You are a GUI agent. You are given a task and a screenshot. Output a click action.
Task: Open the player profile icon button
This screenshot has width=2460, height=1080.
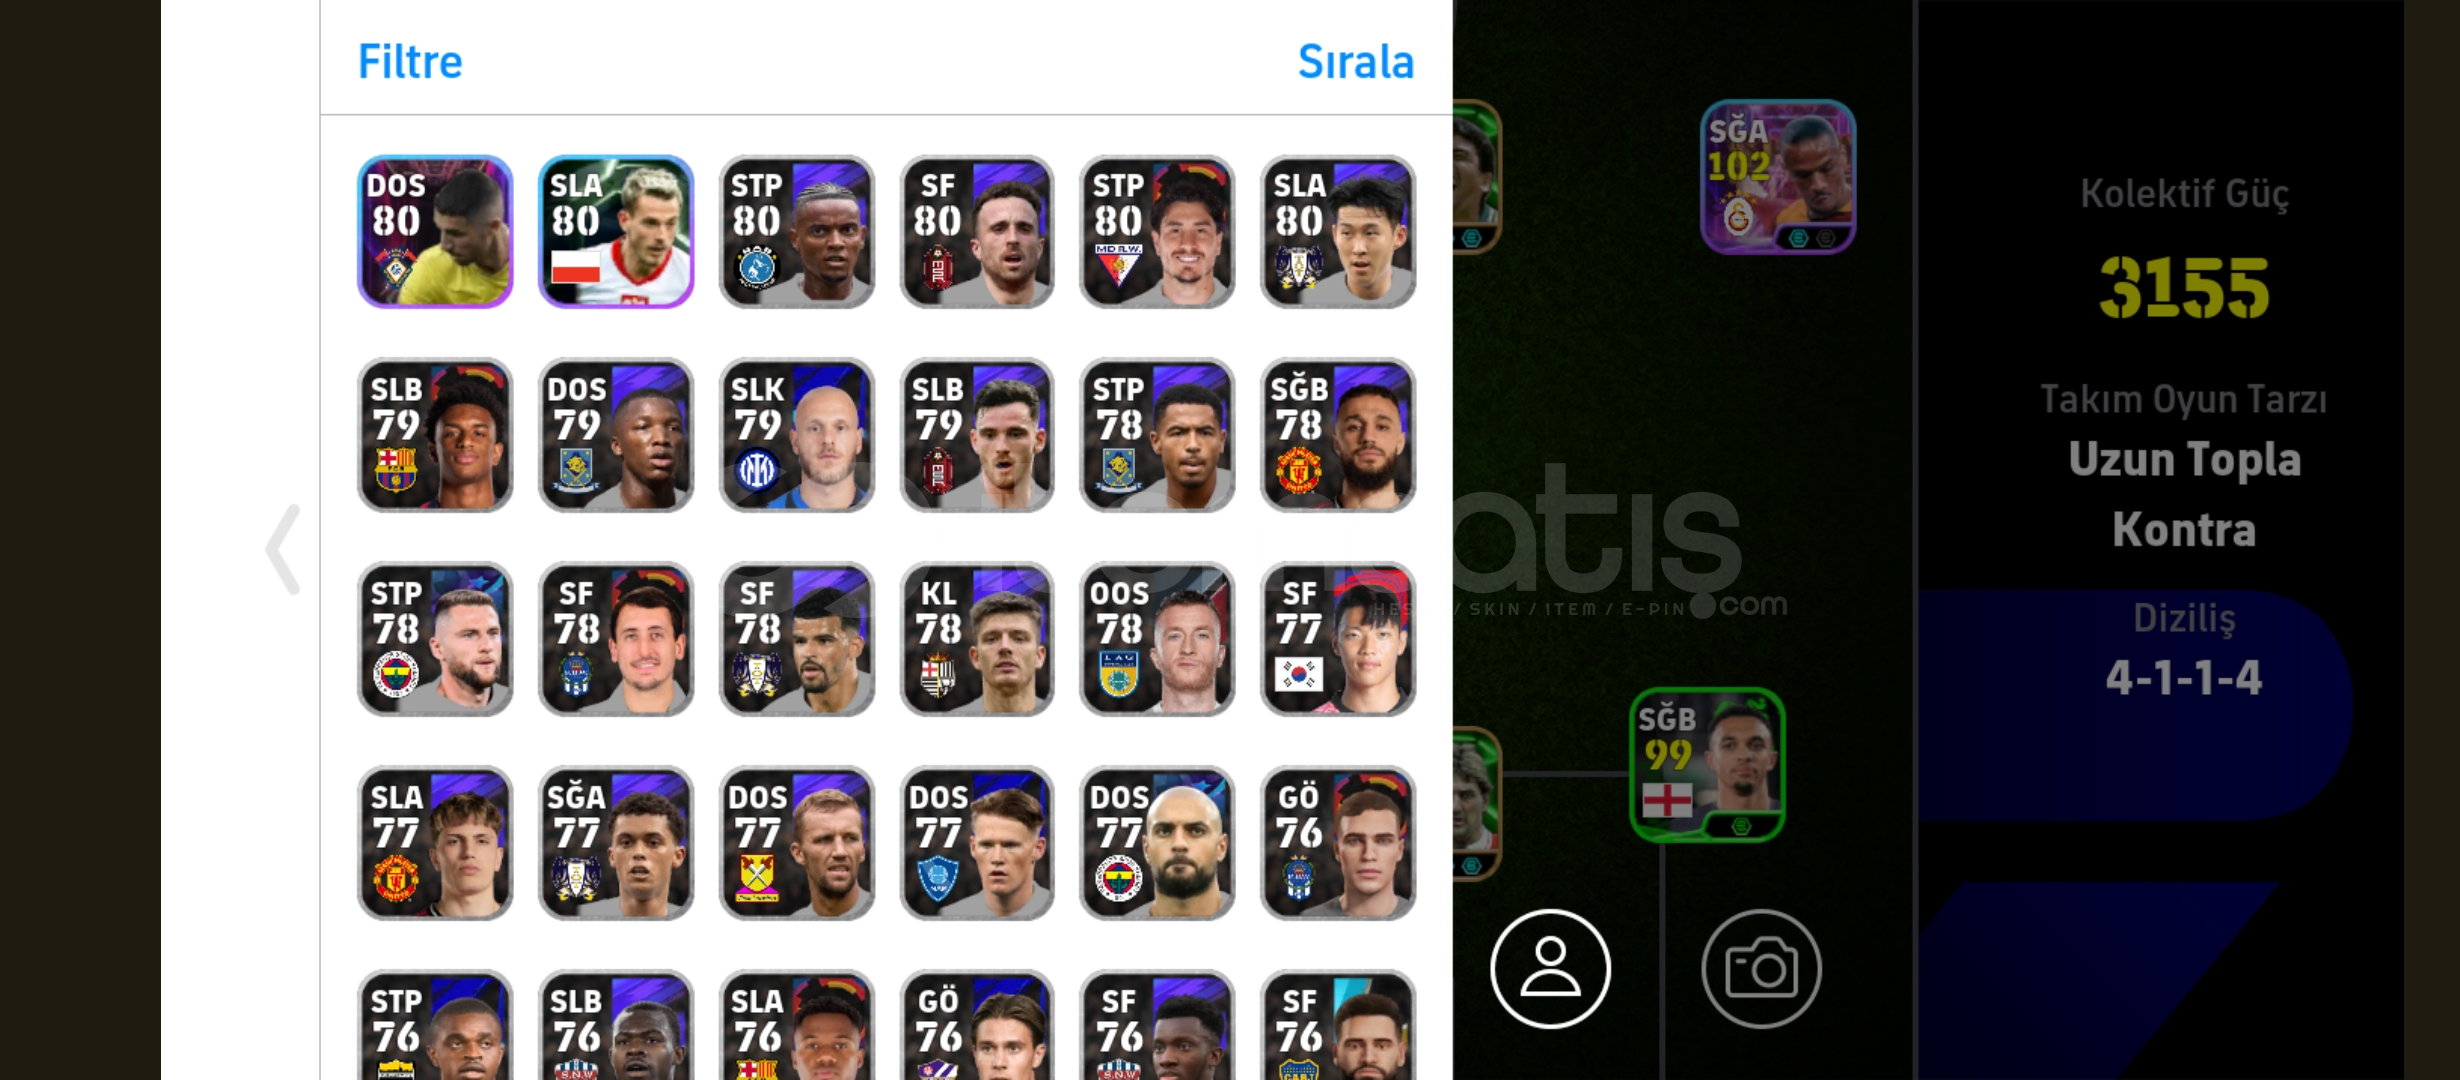[1550, 968]
